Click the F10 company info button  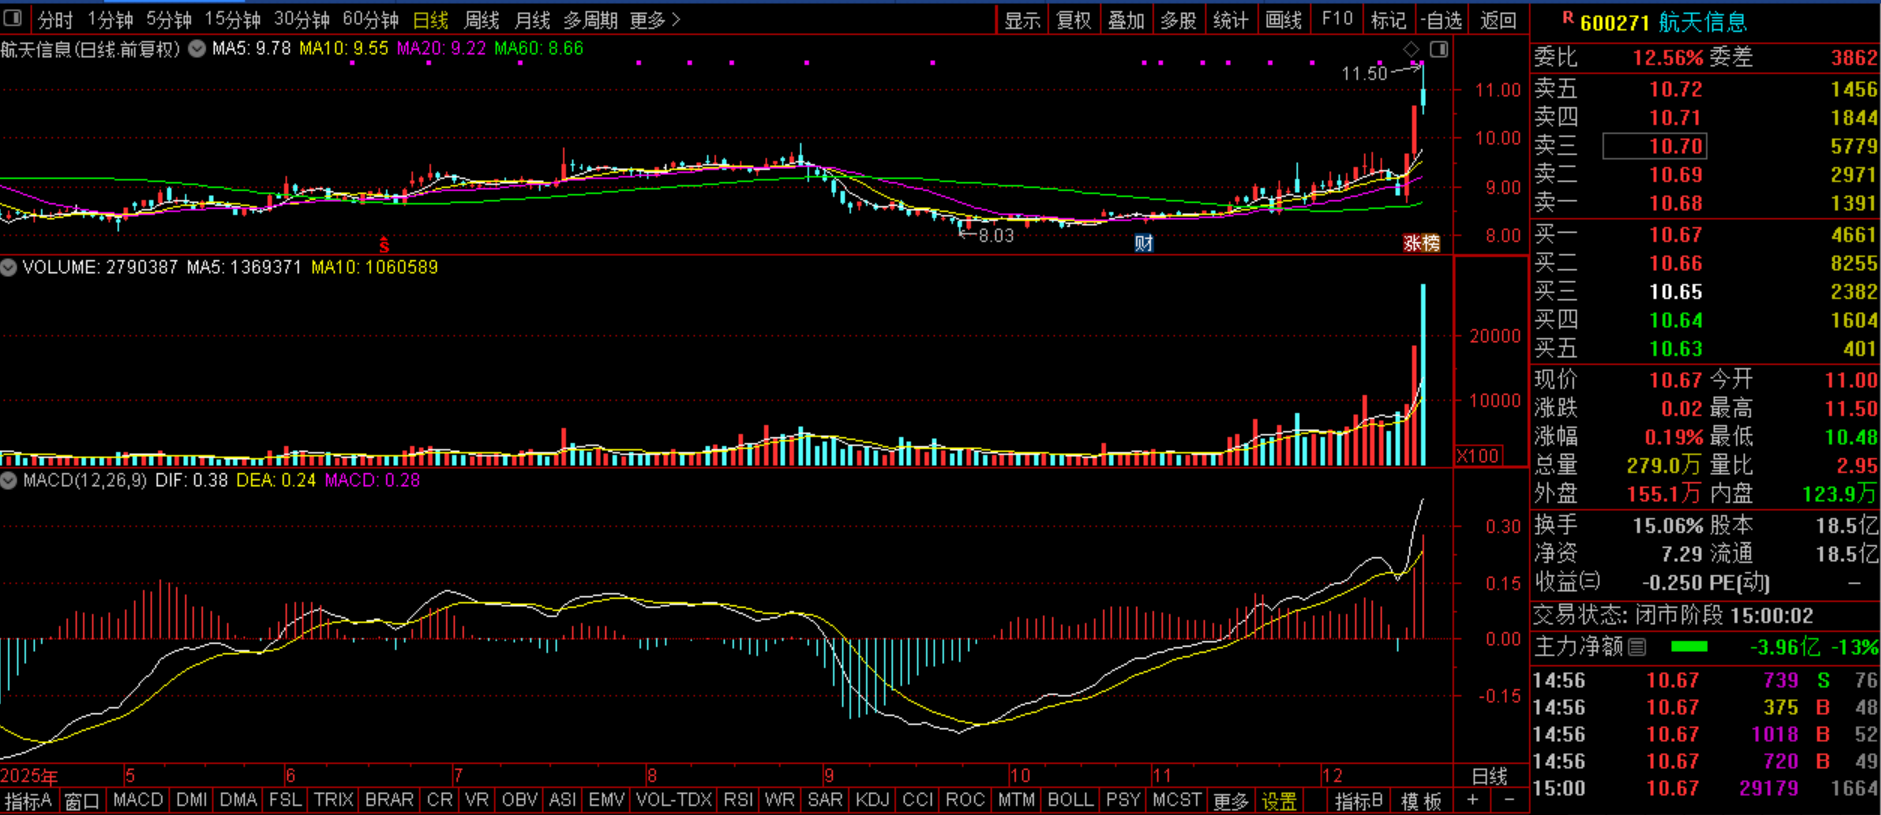[1337, 20]
